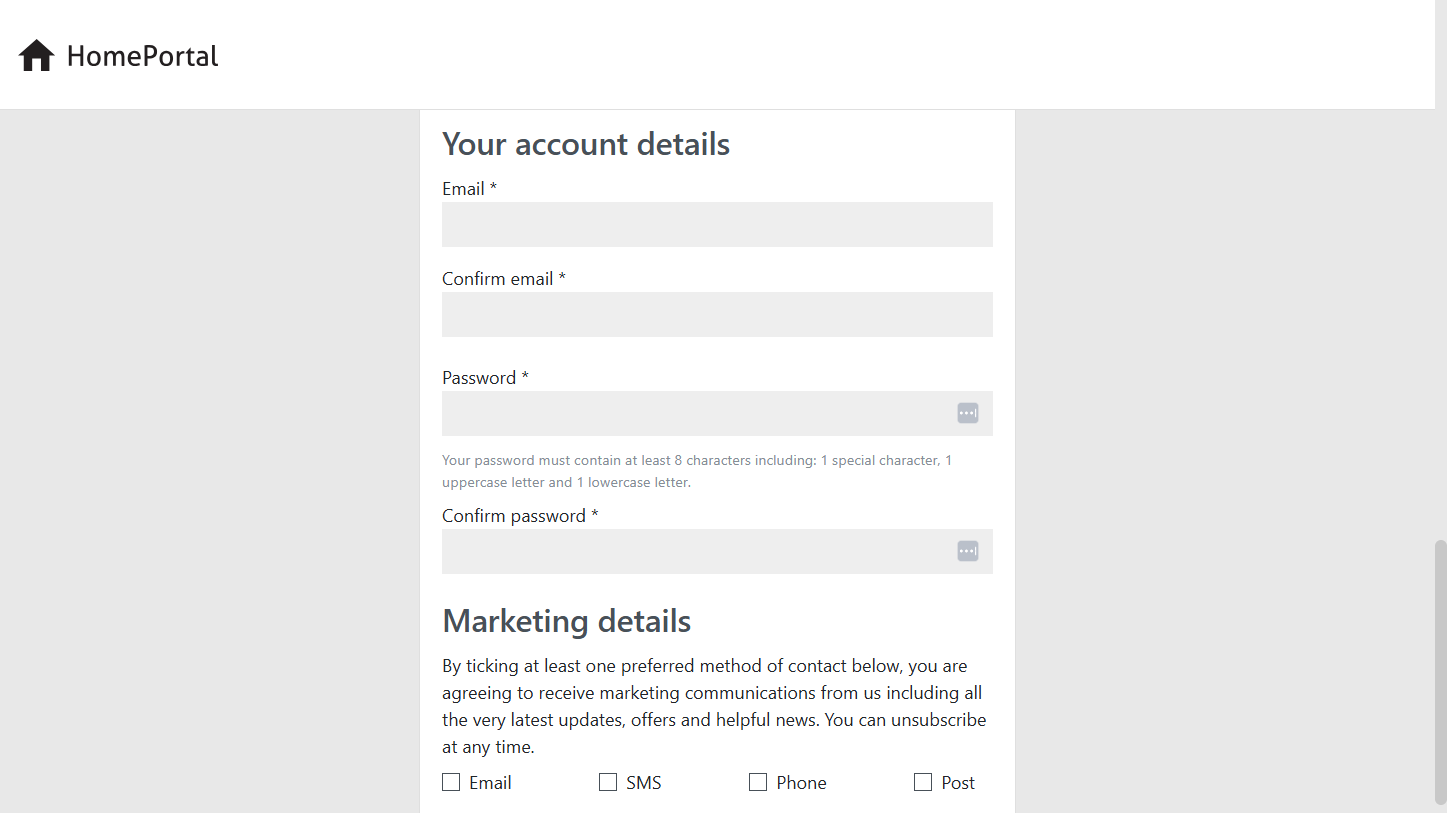Screen dimensions: 1447x813
Task: Click into the Password field
Action: pyautogui.click(x=717, y=413)
